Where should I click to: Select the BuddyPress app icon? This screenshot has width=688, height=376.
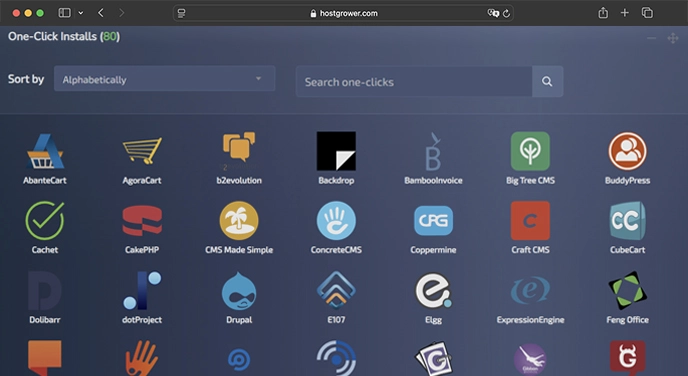click(x=627, y=151)
